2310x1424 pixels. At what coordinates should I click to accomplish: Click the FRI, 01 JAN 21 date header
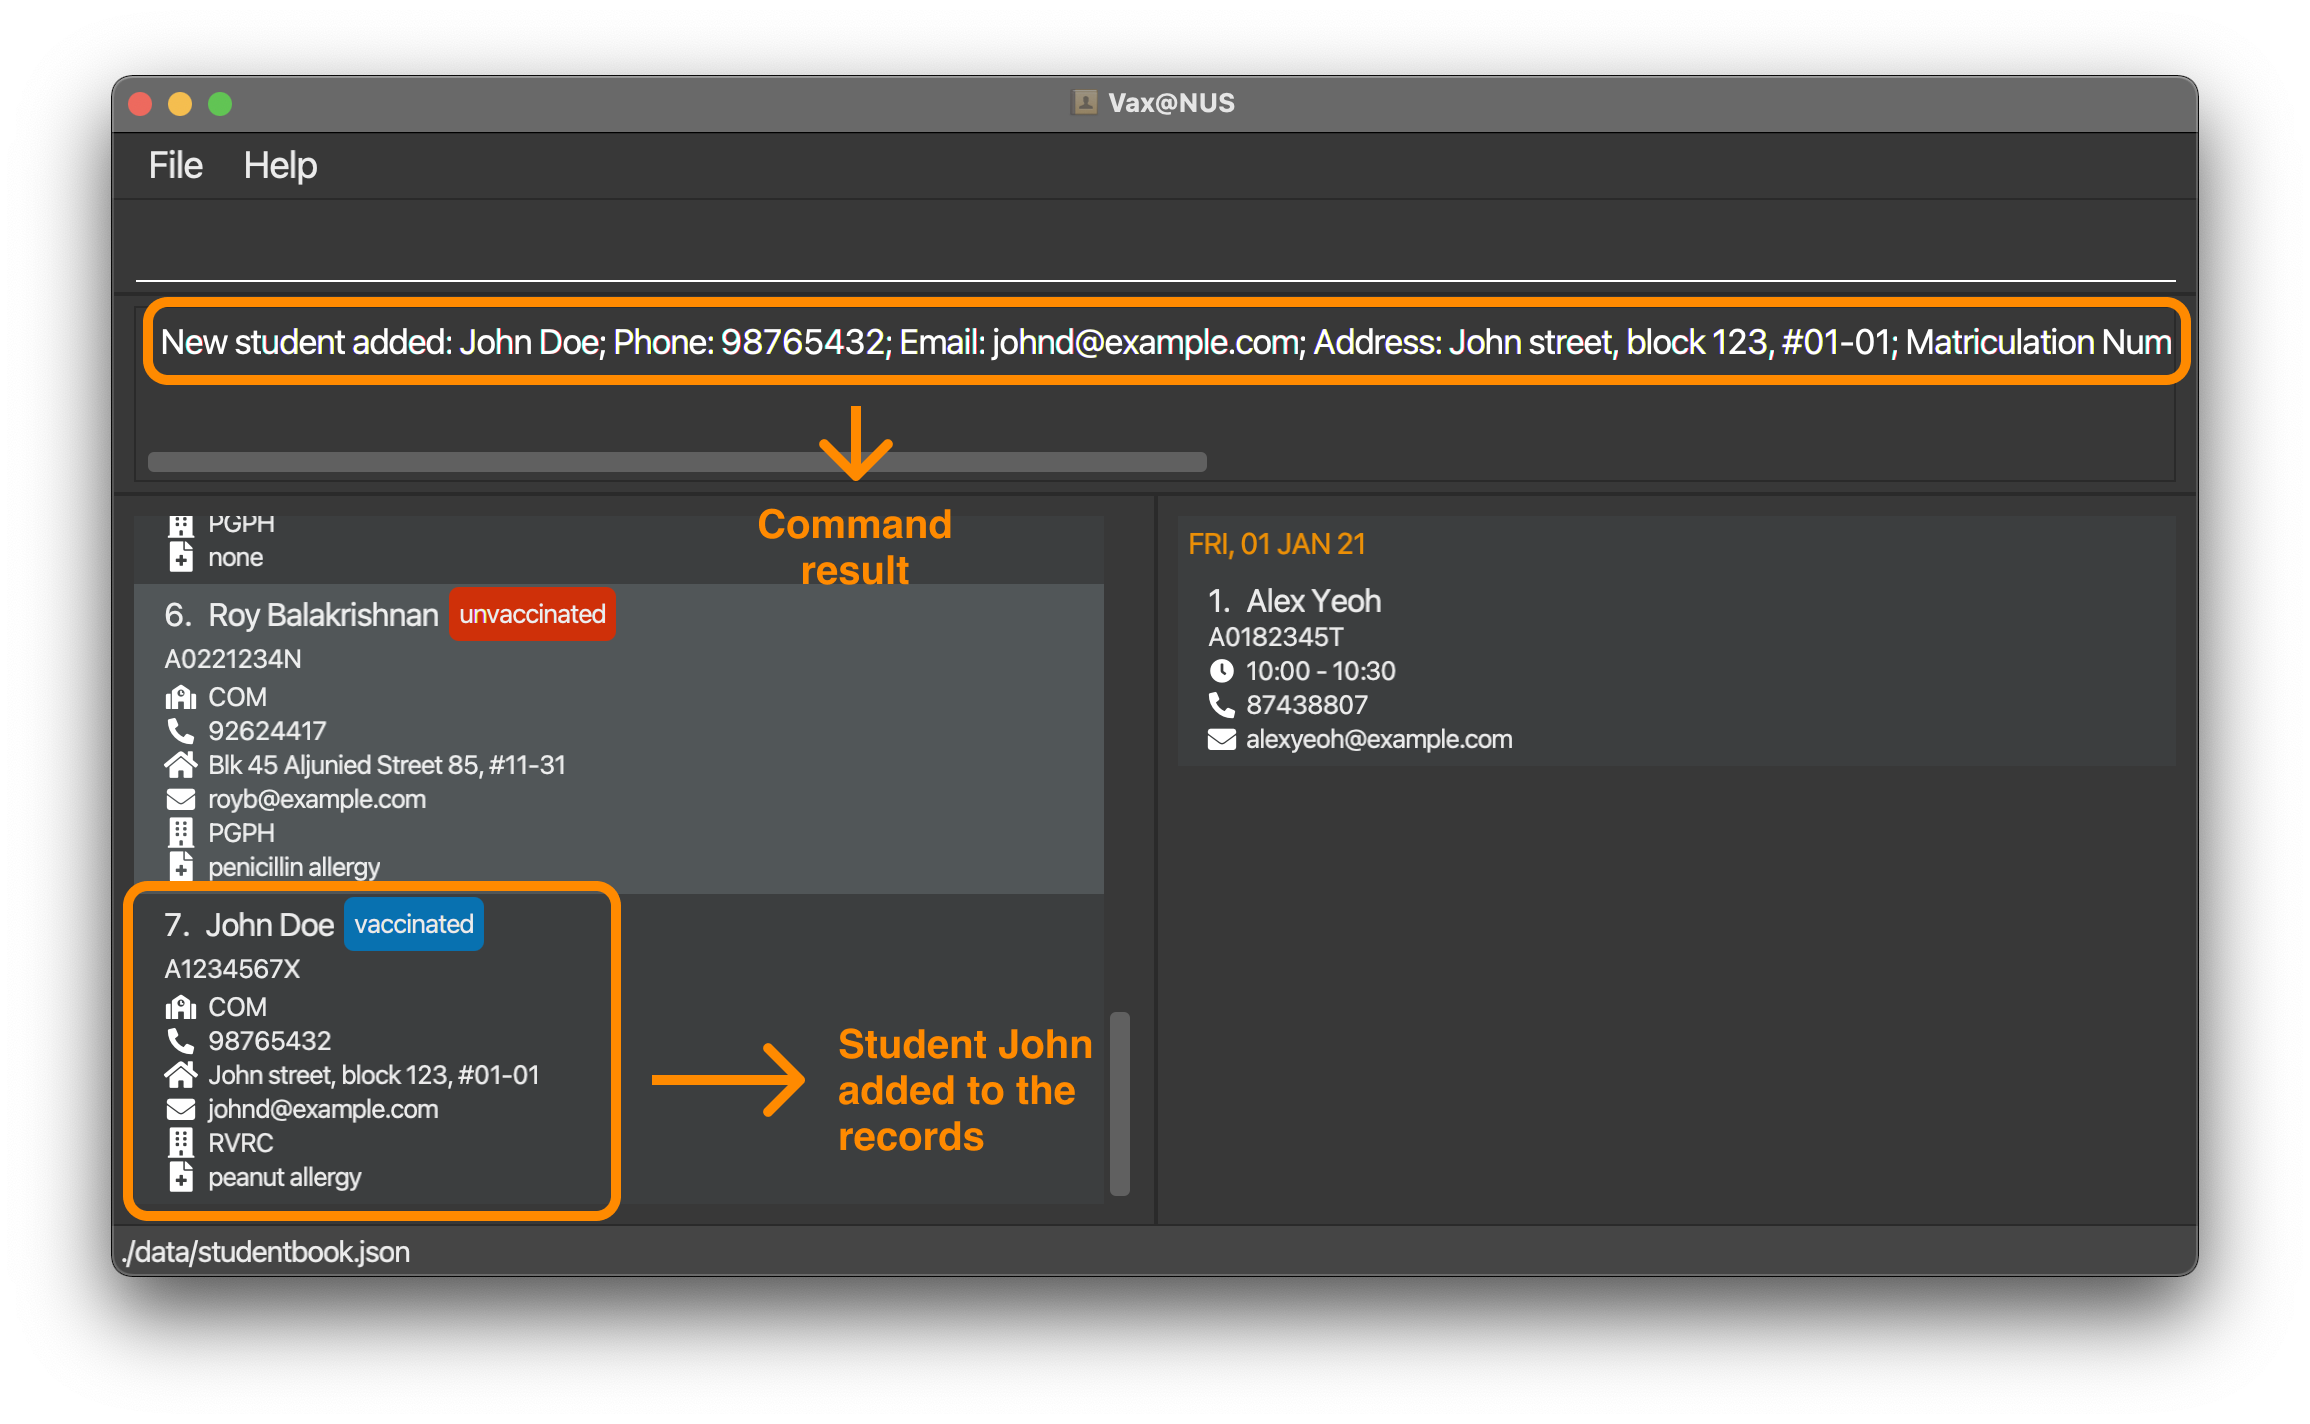pyautogui.click(x=1276, y=544)
